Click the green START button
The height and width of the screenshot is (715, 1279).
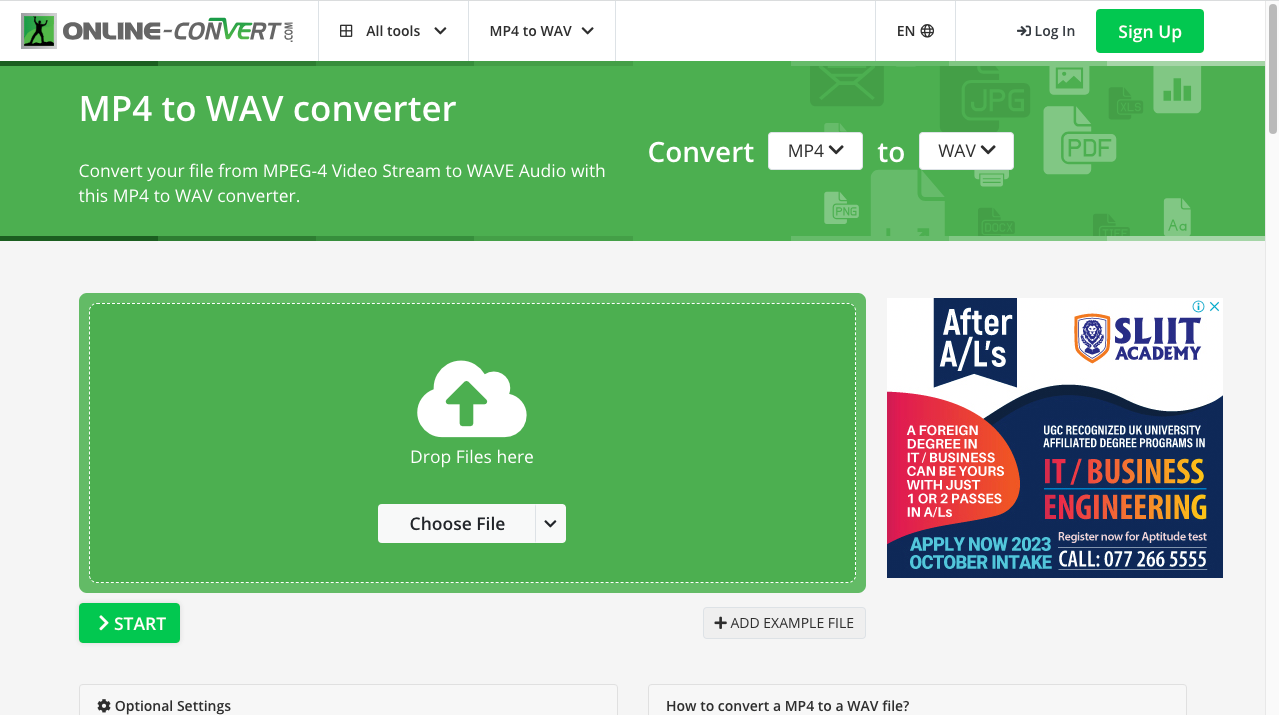tap(129, 623)
